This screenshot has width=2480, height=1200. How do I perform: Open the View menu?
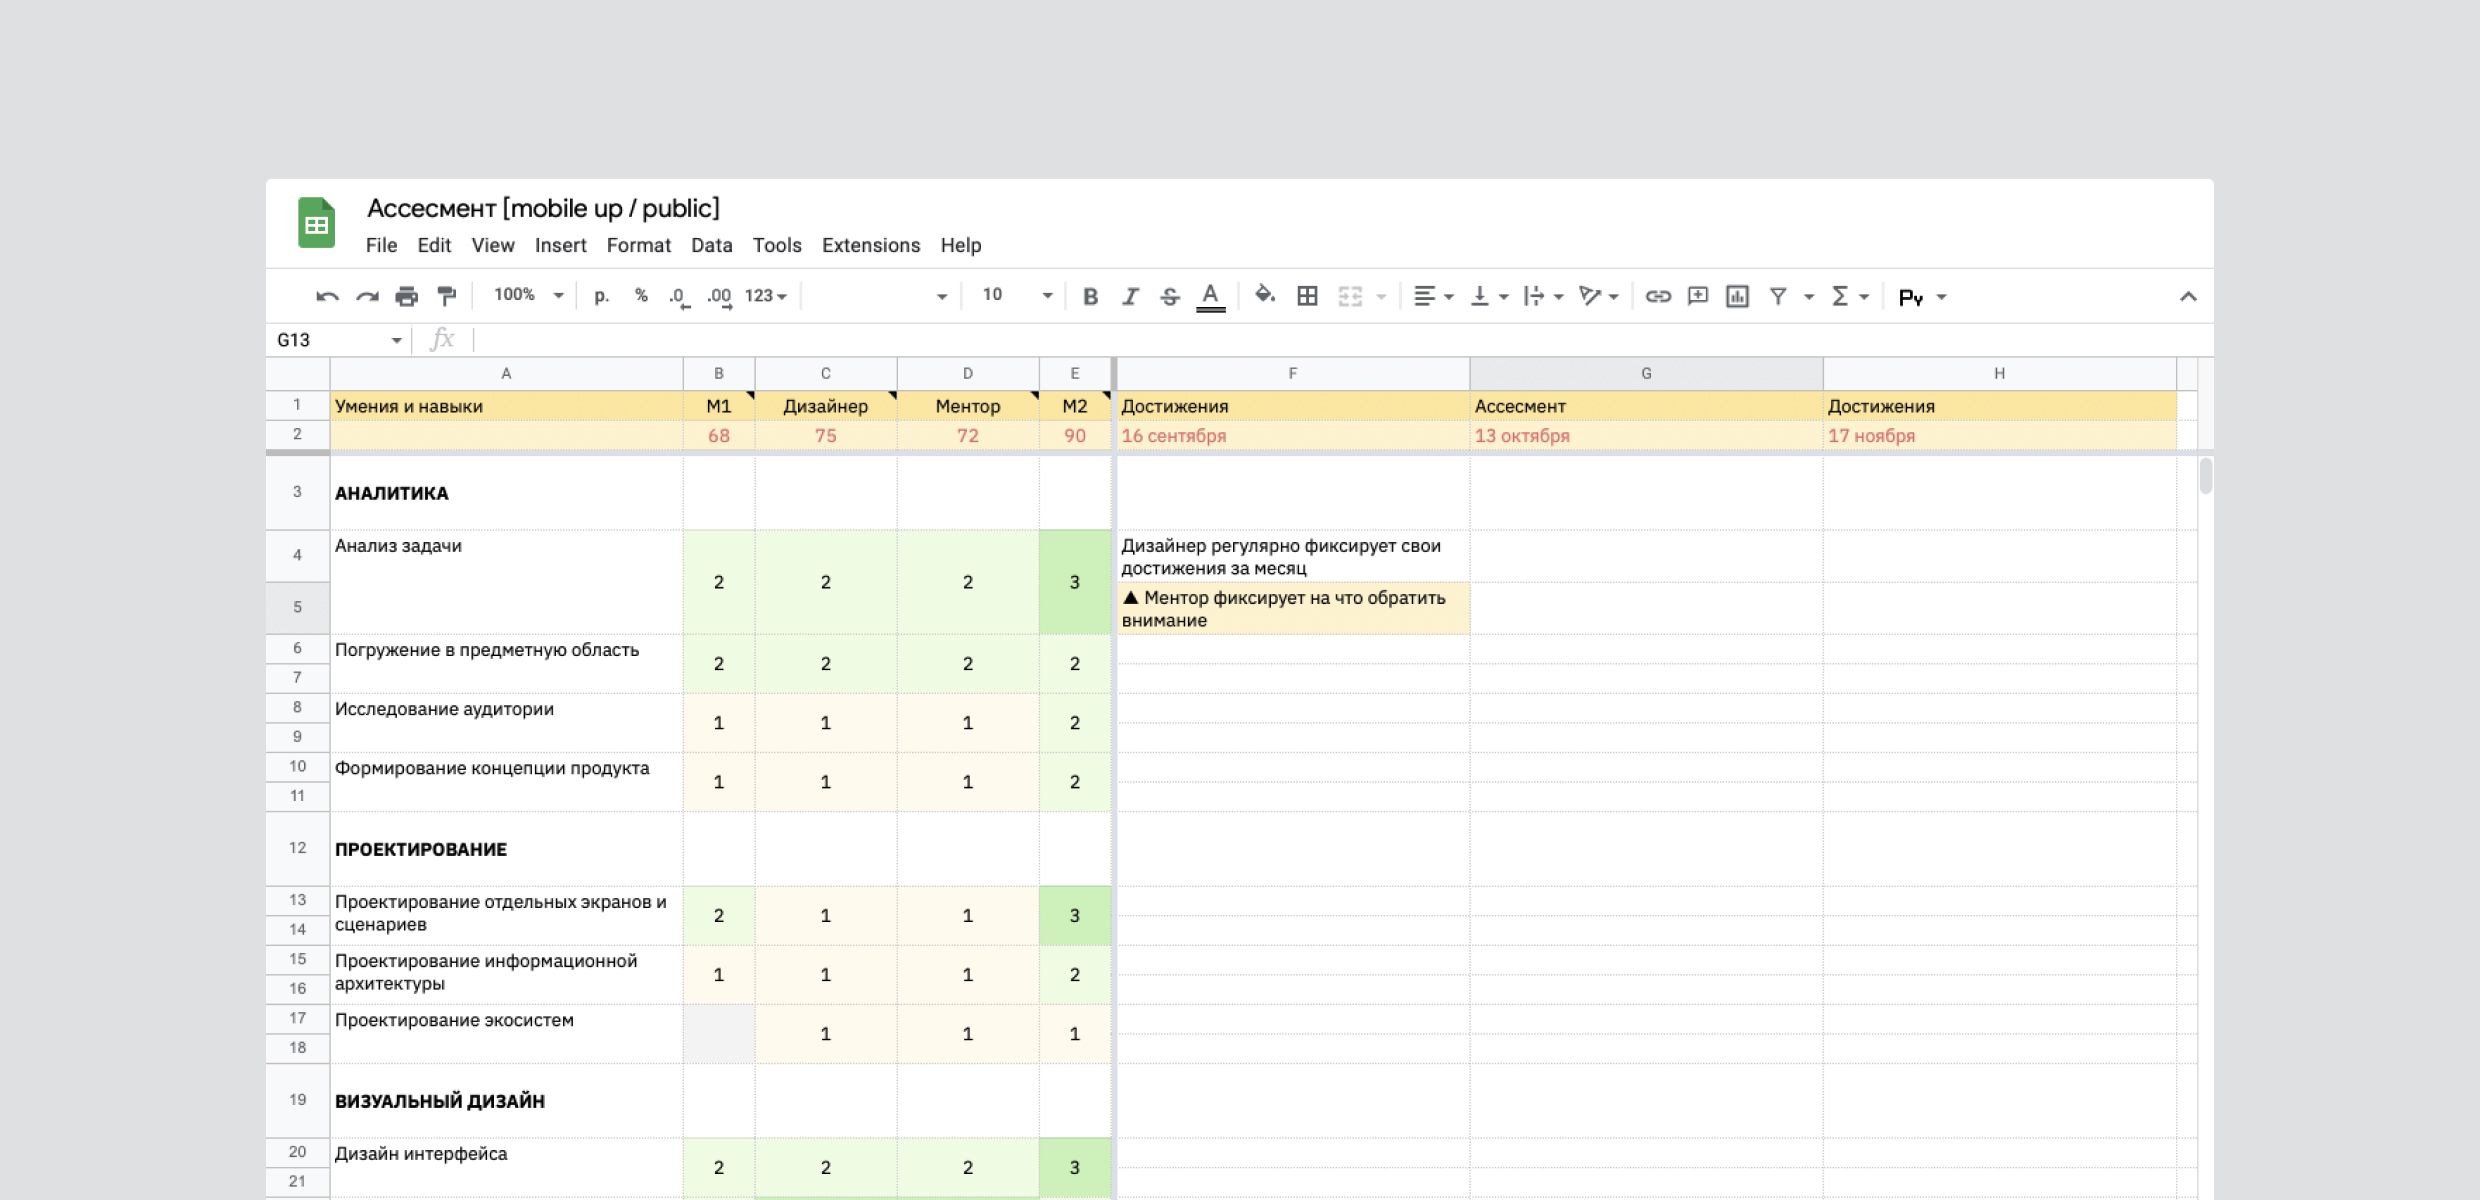point(493,245)
